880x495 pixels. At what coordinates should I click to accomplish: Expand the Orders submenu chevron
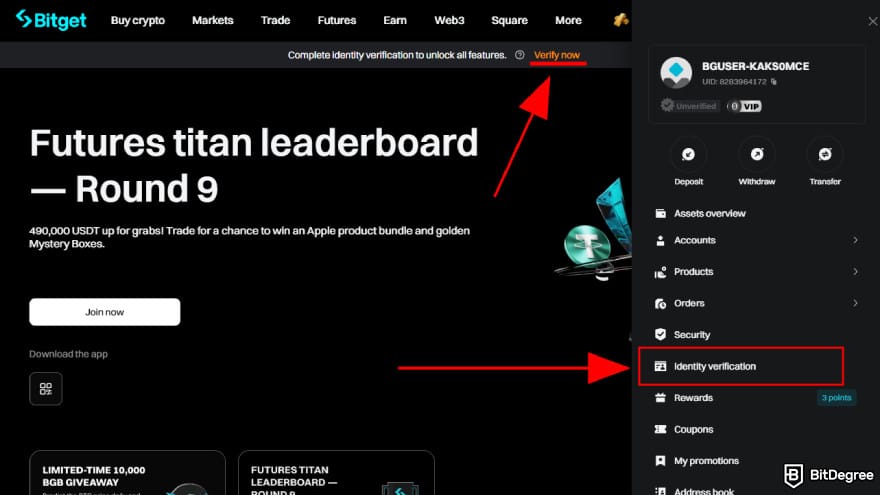pyautogui.click(x=855, y=303)
